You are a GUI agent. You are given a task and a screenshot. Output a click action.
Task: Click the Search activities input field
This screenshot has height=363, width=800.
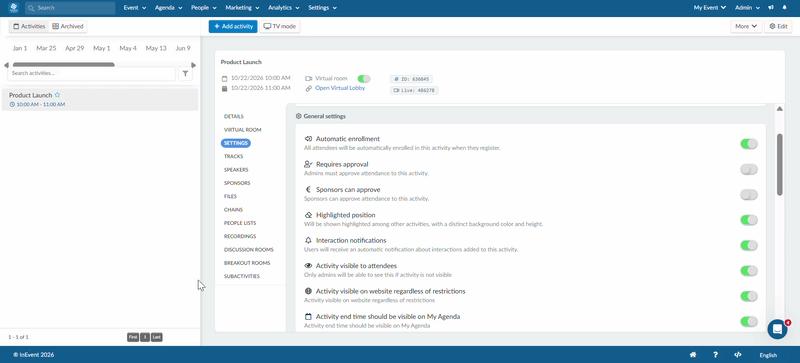[91, 74]
